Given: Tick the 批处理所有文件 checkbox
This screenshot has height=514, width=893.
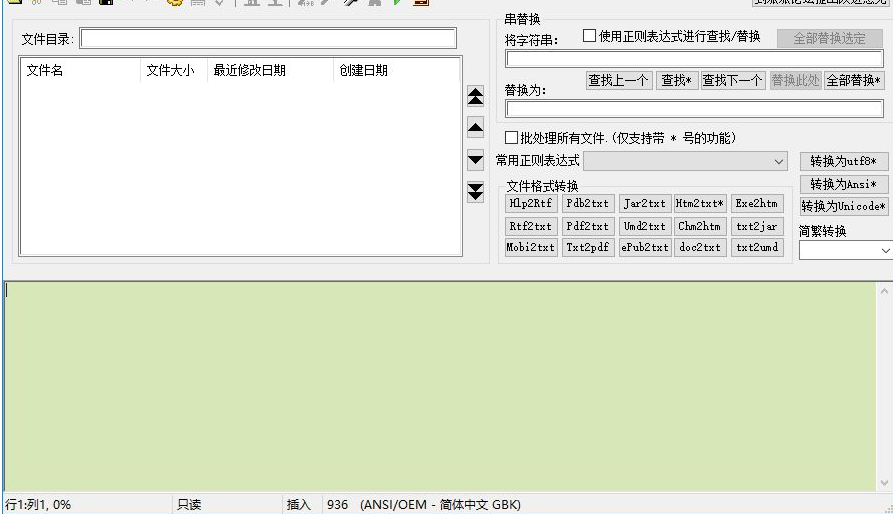Looking at the screenshot, I should coord(512,138).
